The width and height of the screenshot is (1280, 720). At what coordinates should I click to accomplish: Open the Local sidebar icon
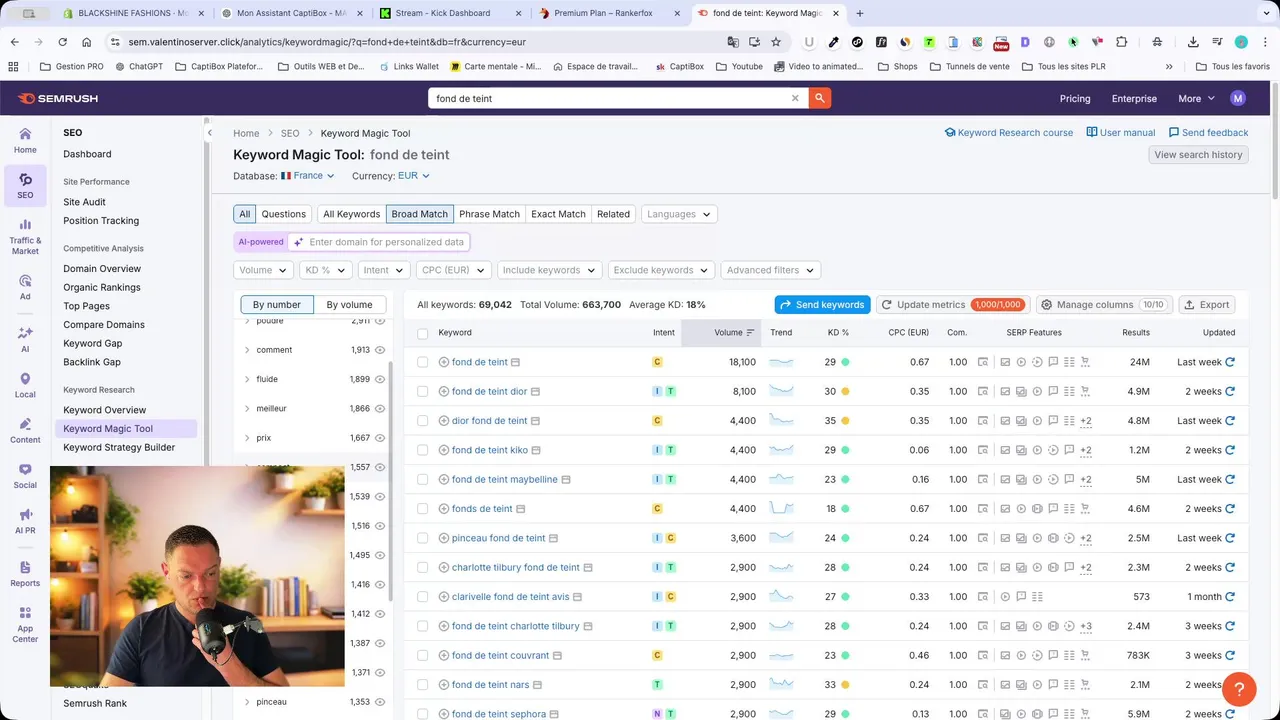pos(25,386)
